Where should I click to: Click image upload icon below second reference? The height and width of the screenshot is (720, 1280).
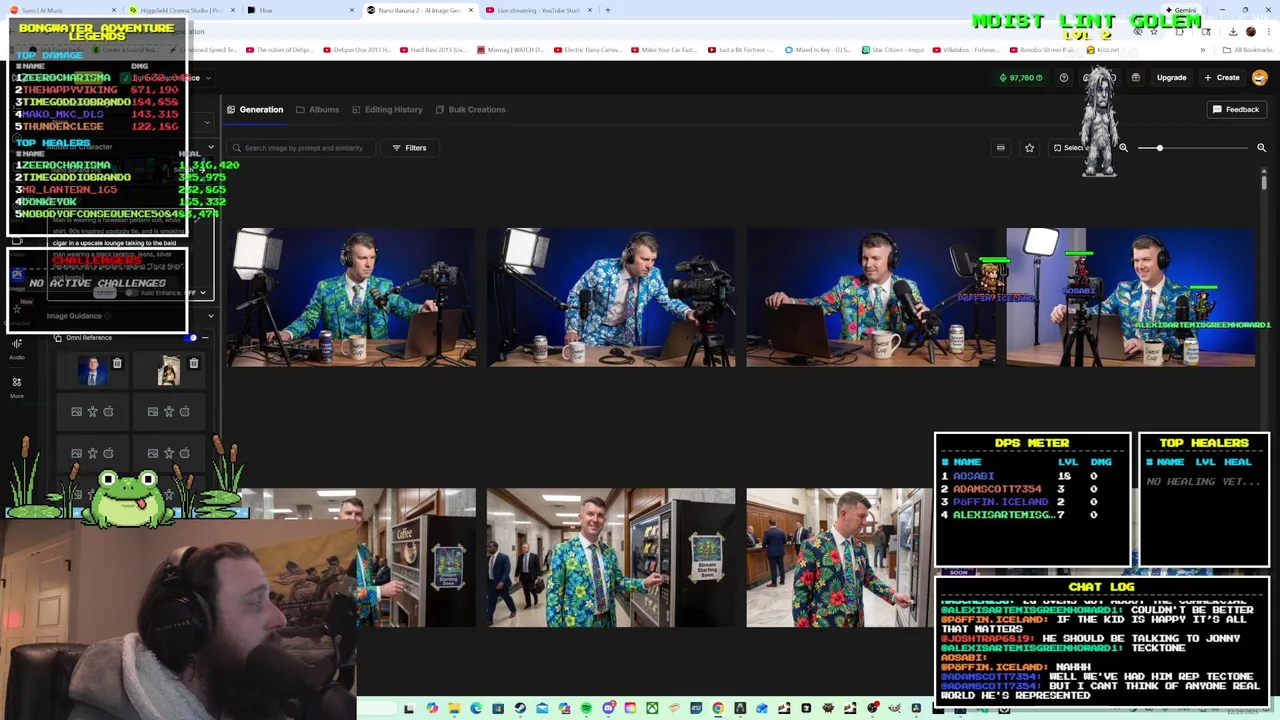click(152, 411)
